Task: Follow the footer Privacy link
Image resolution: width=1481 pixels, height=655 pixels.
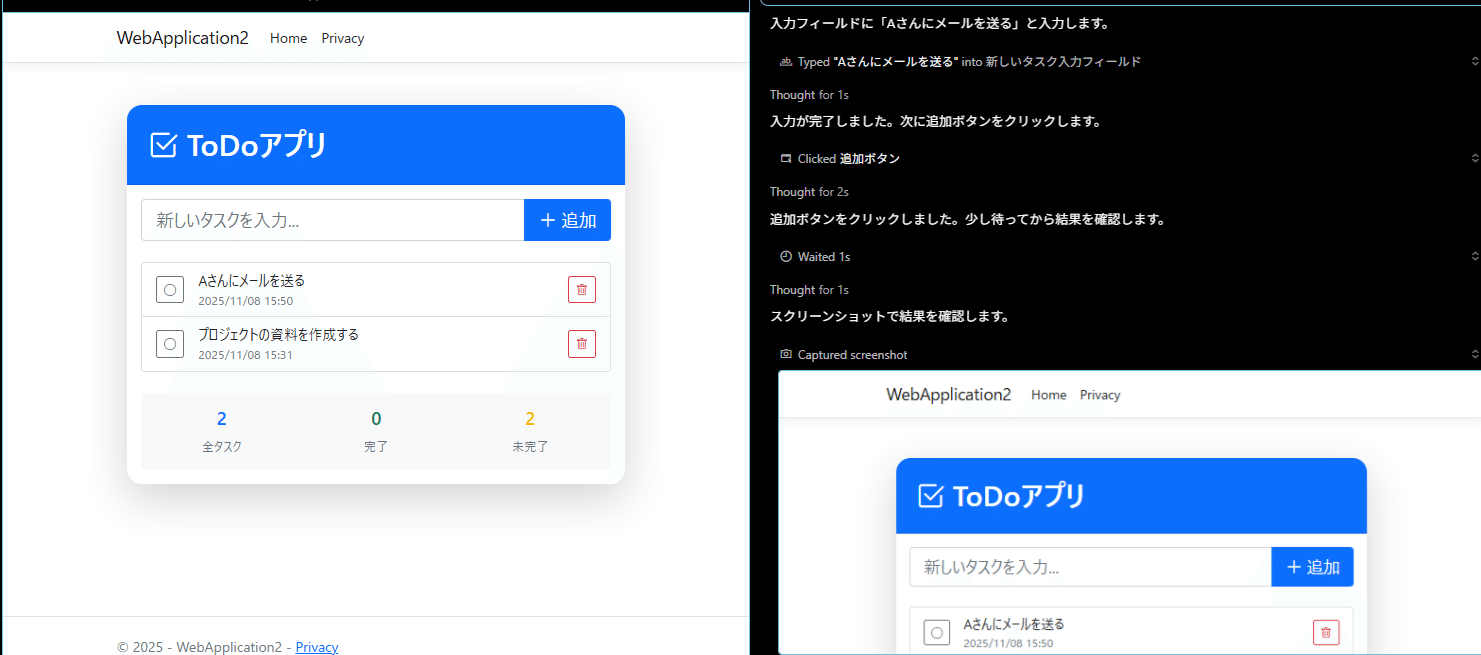Action: (x=317, y=647)
